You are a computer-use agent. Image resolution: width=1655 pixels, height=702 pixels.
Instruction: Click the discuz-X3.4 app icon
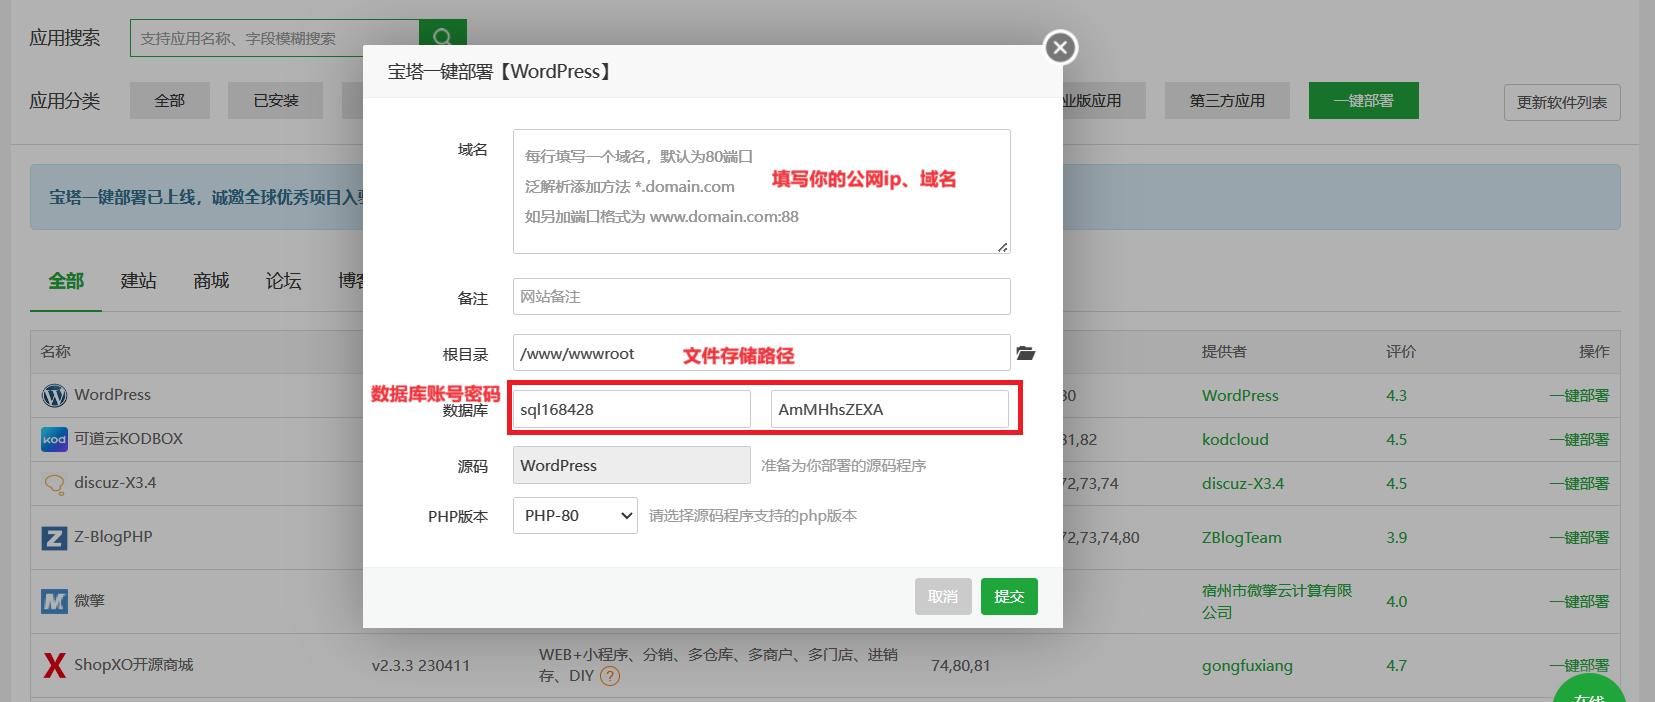pos(54,483)
